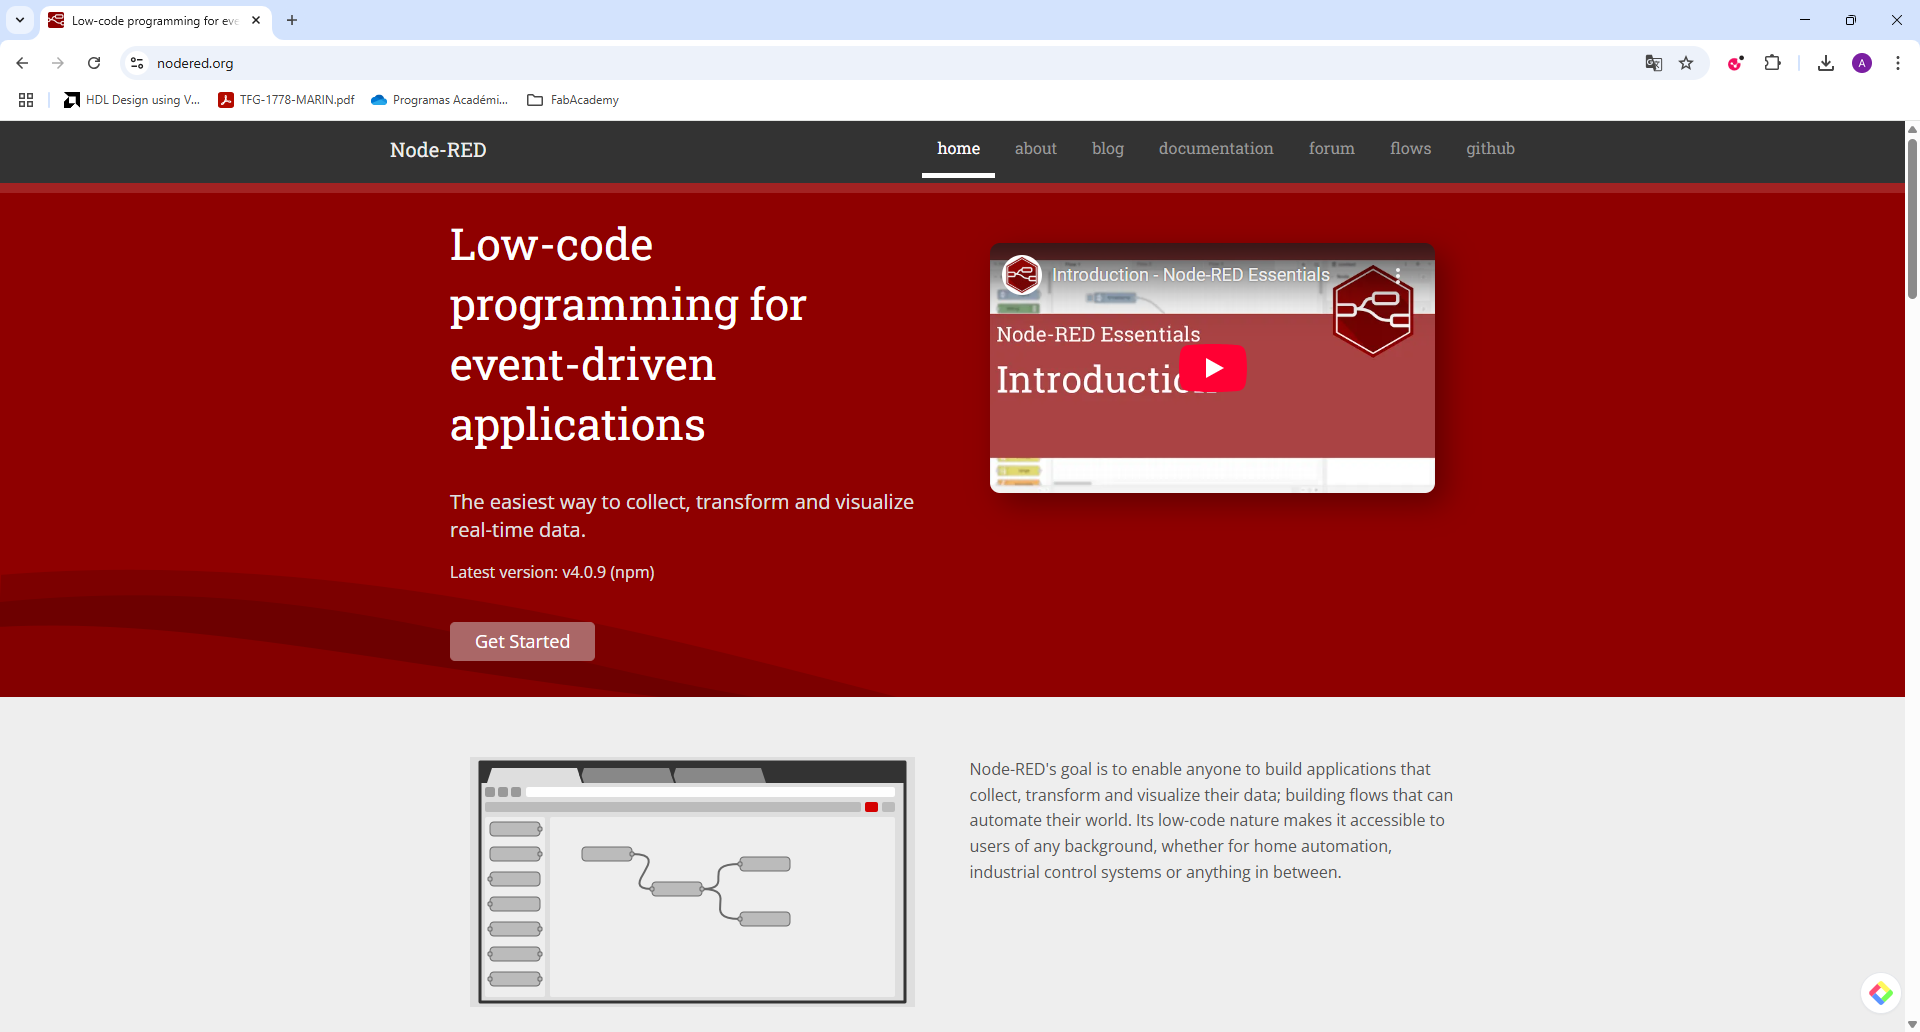Go to the about navigation item
Image resolution: width=1920 pixels, height=1032 pixels.
coord(1035,149)
